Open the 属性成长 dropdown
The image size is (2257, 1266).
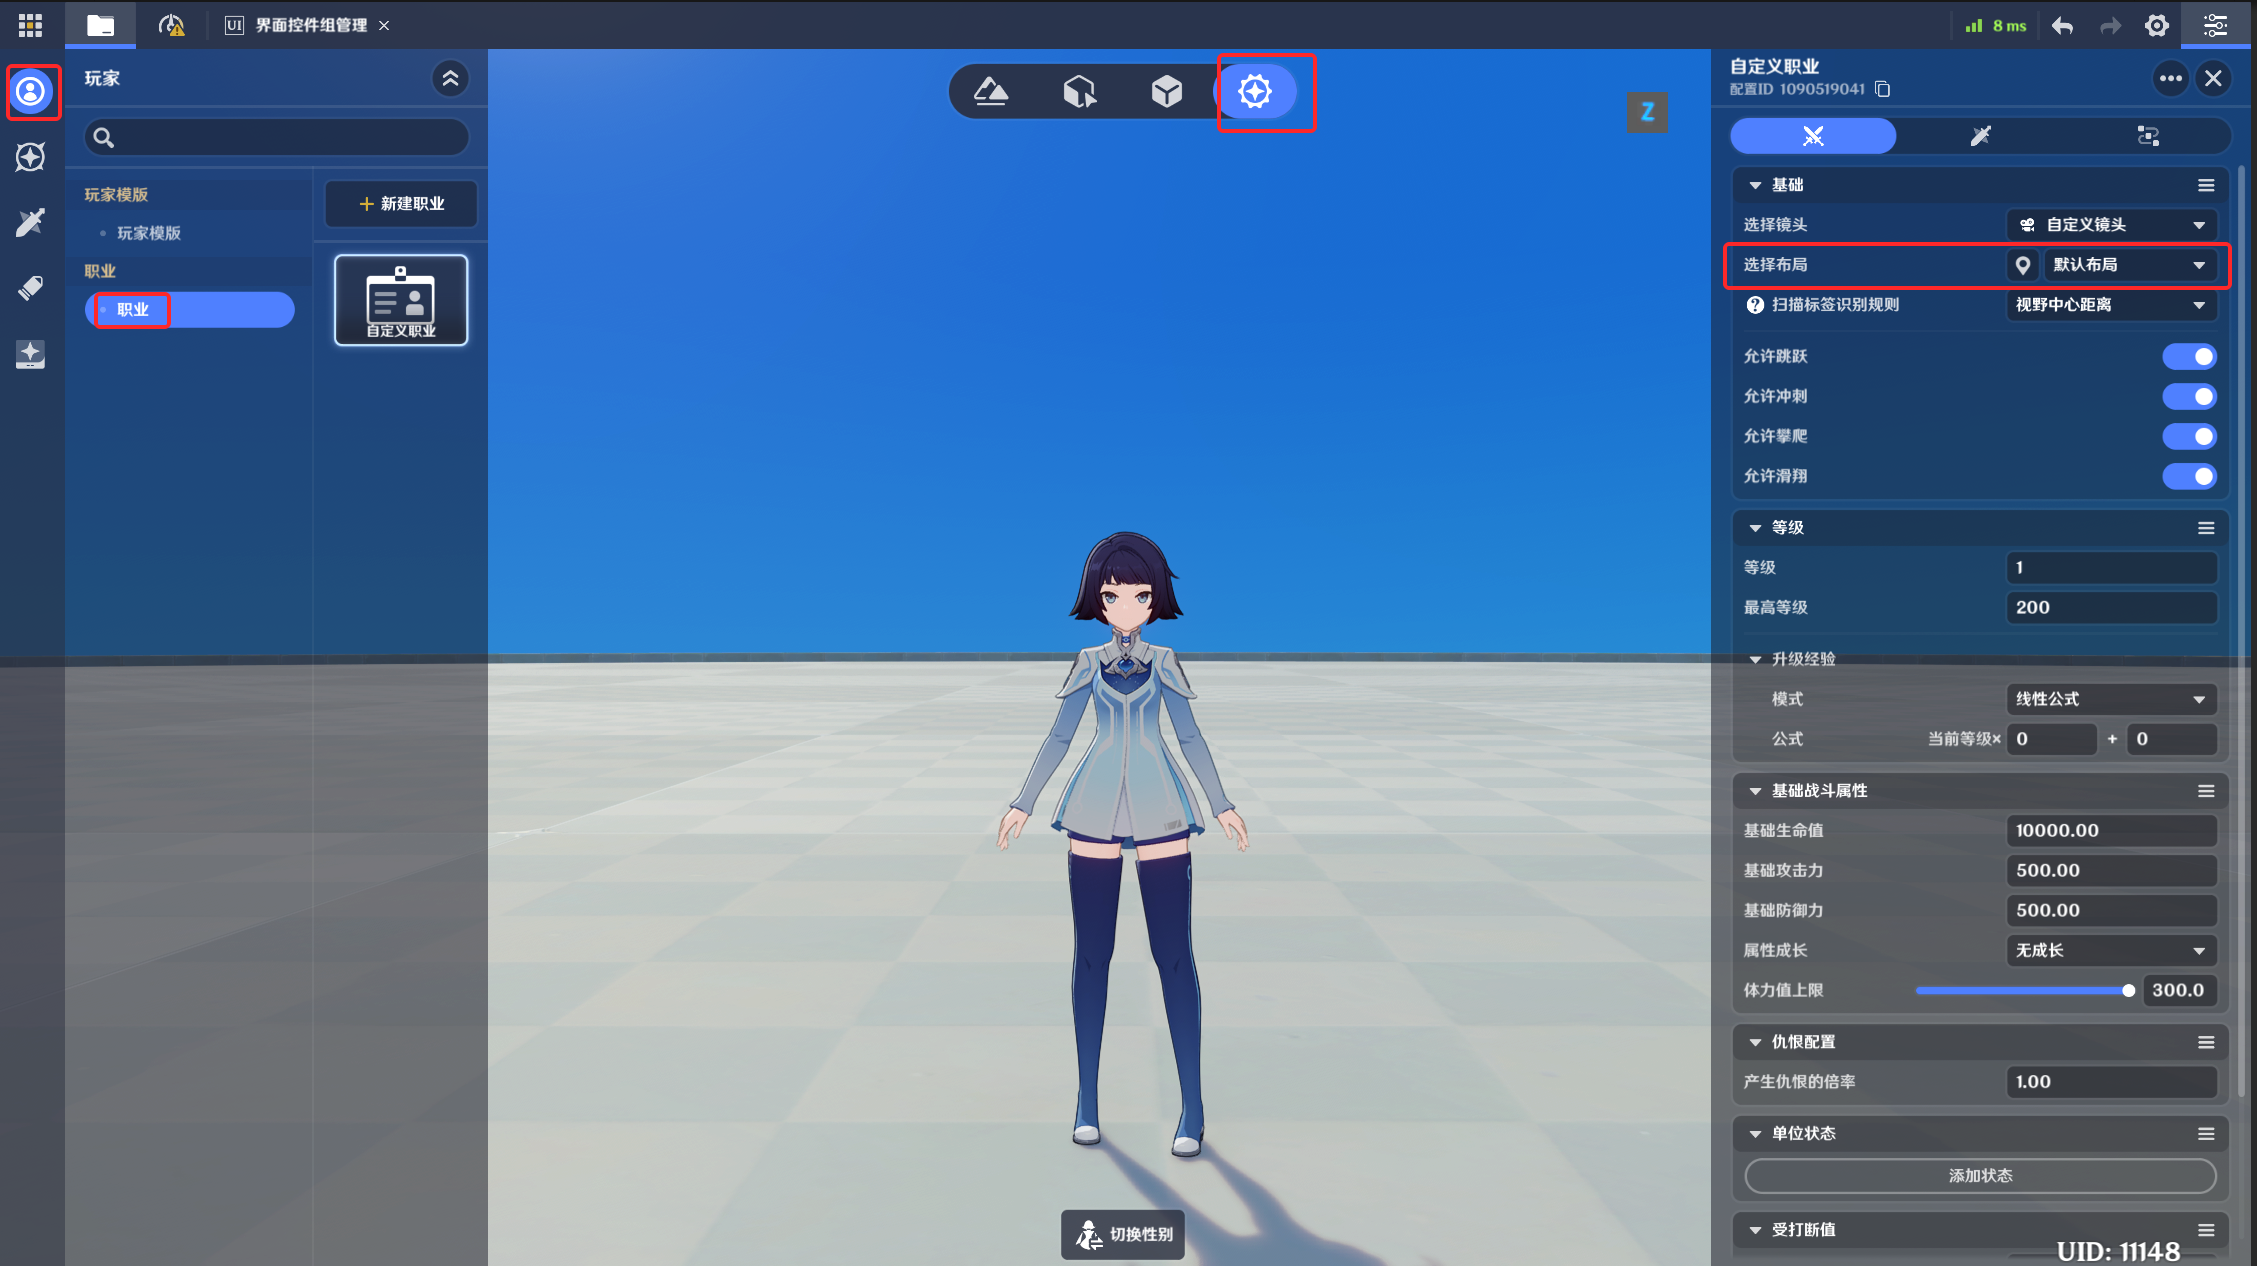tap(2111, 951)
